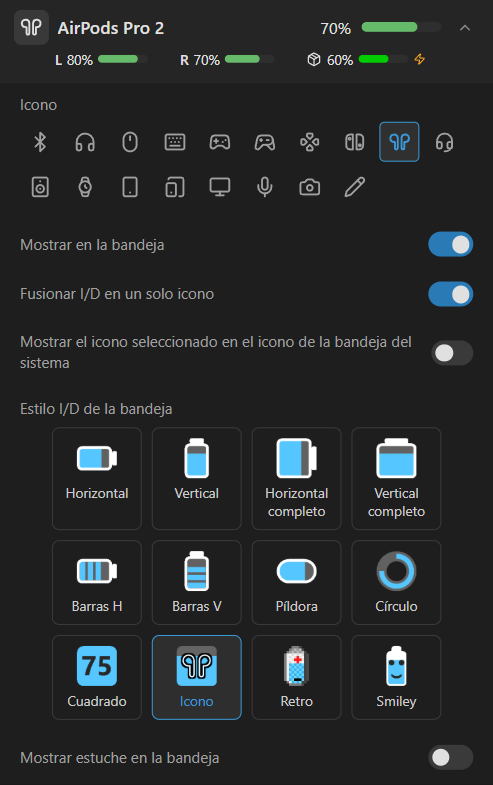Image resolution: width=493 pixels, height=785 pixels.
Task: Enable Mostrar estuche en la bandeja
Action: [450, 757]
